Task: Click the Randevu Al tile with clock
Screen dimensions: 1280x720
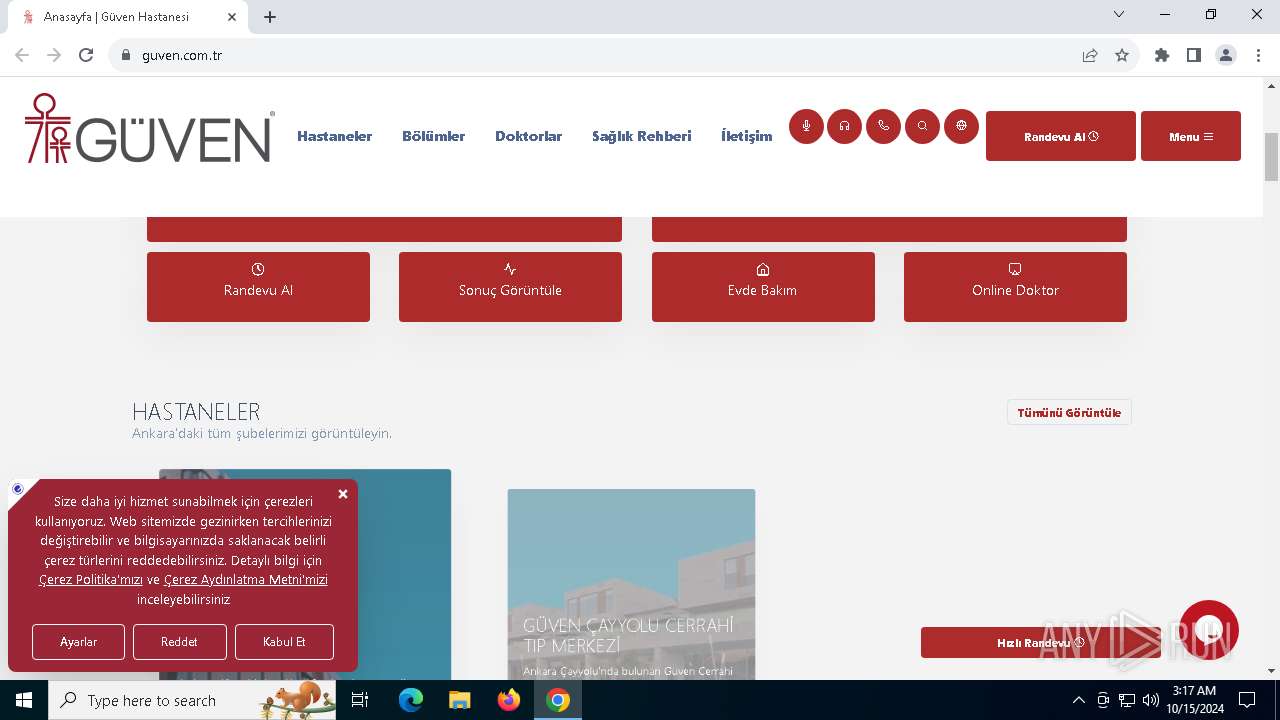Action: [258, 287]
